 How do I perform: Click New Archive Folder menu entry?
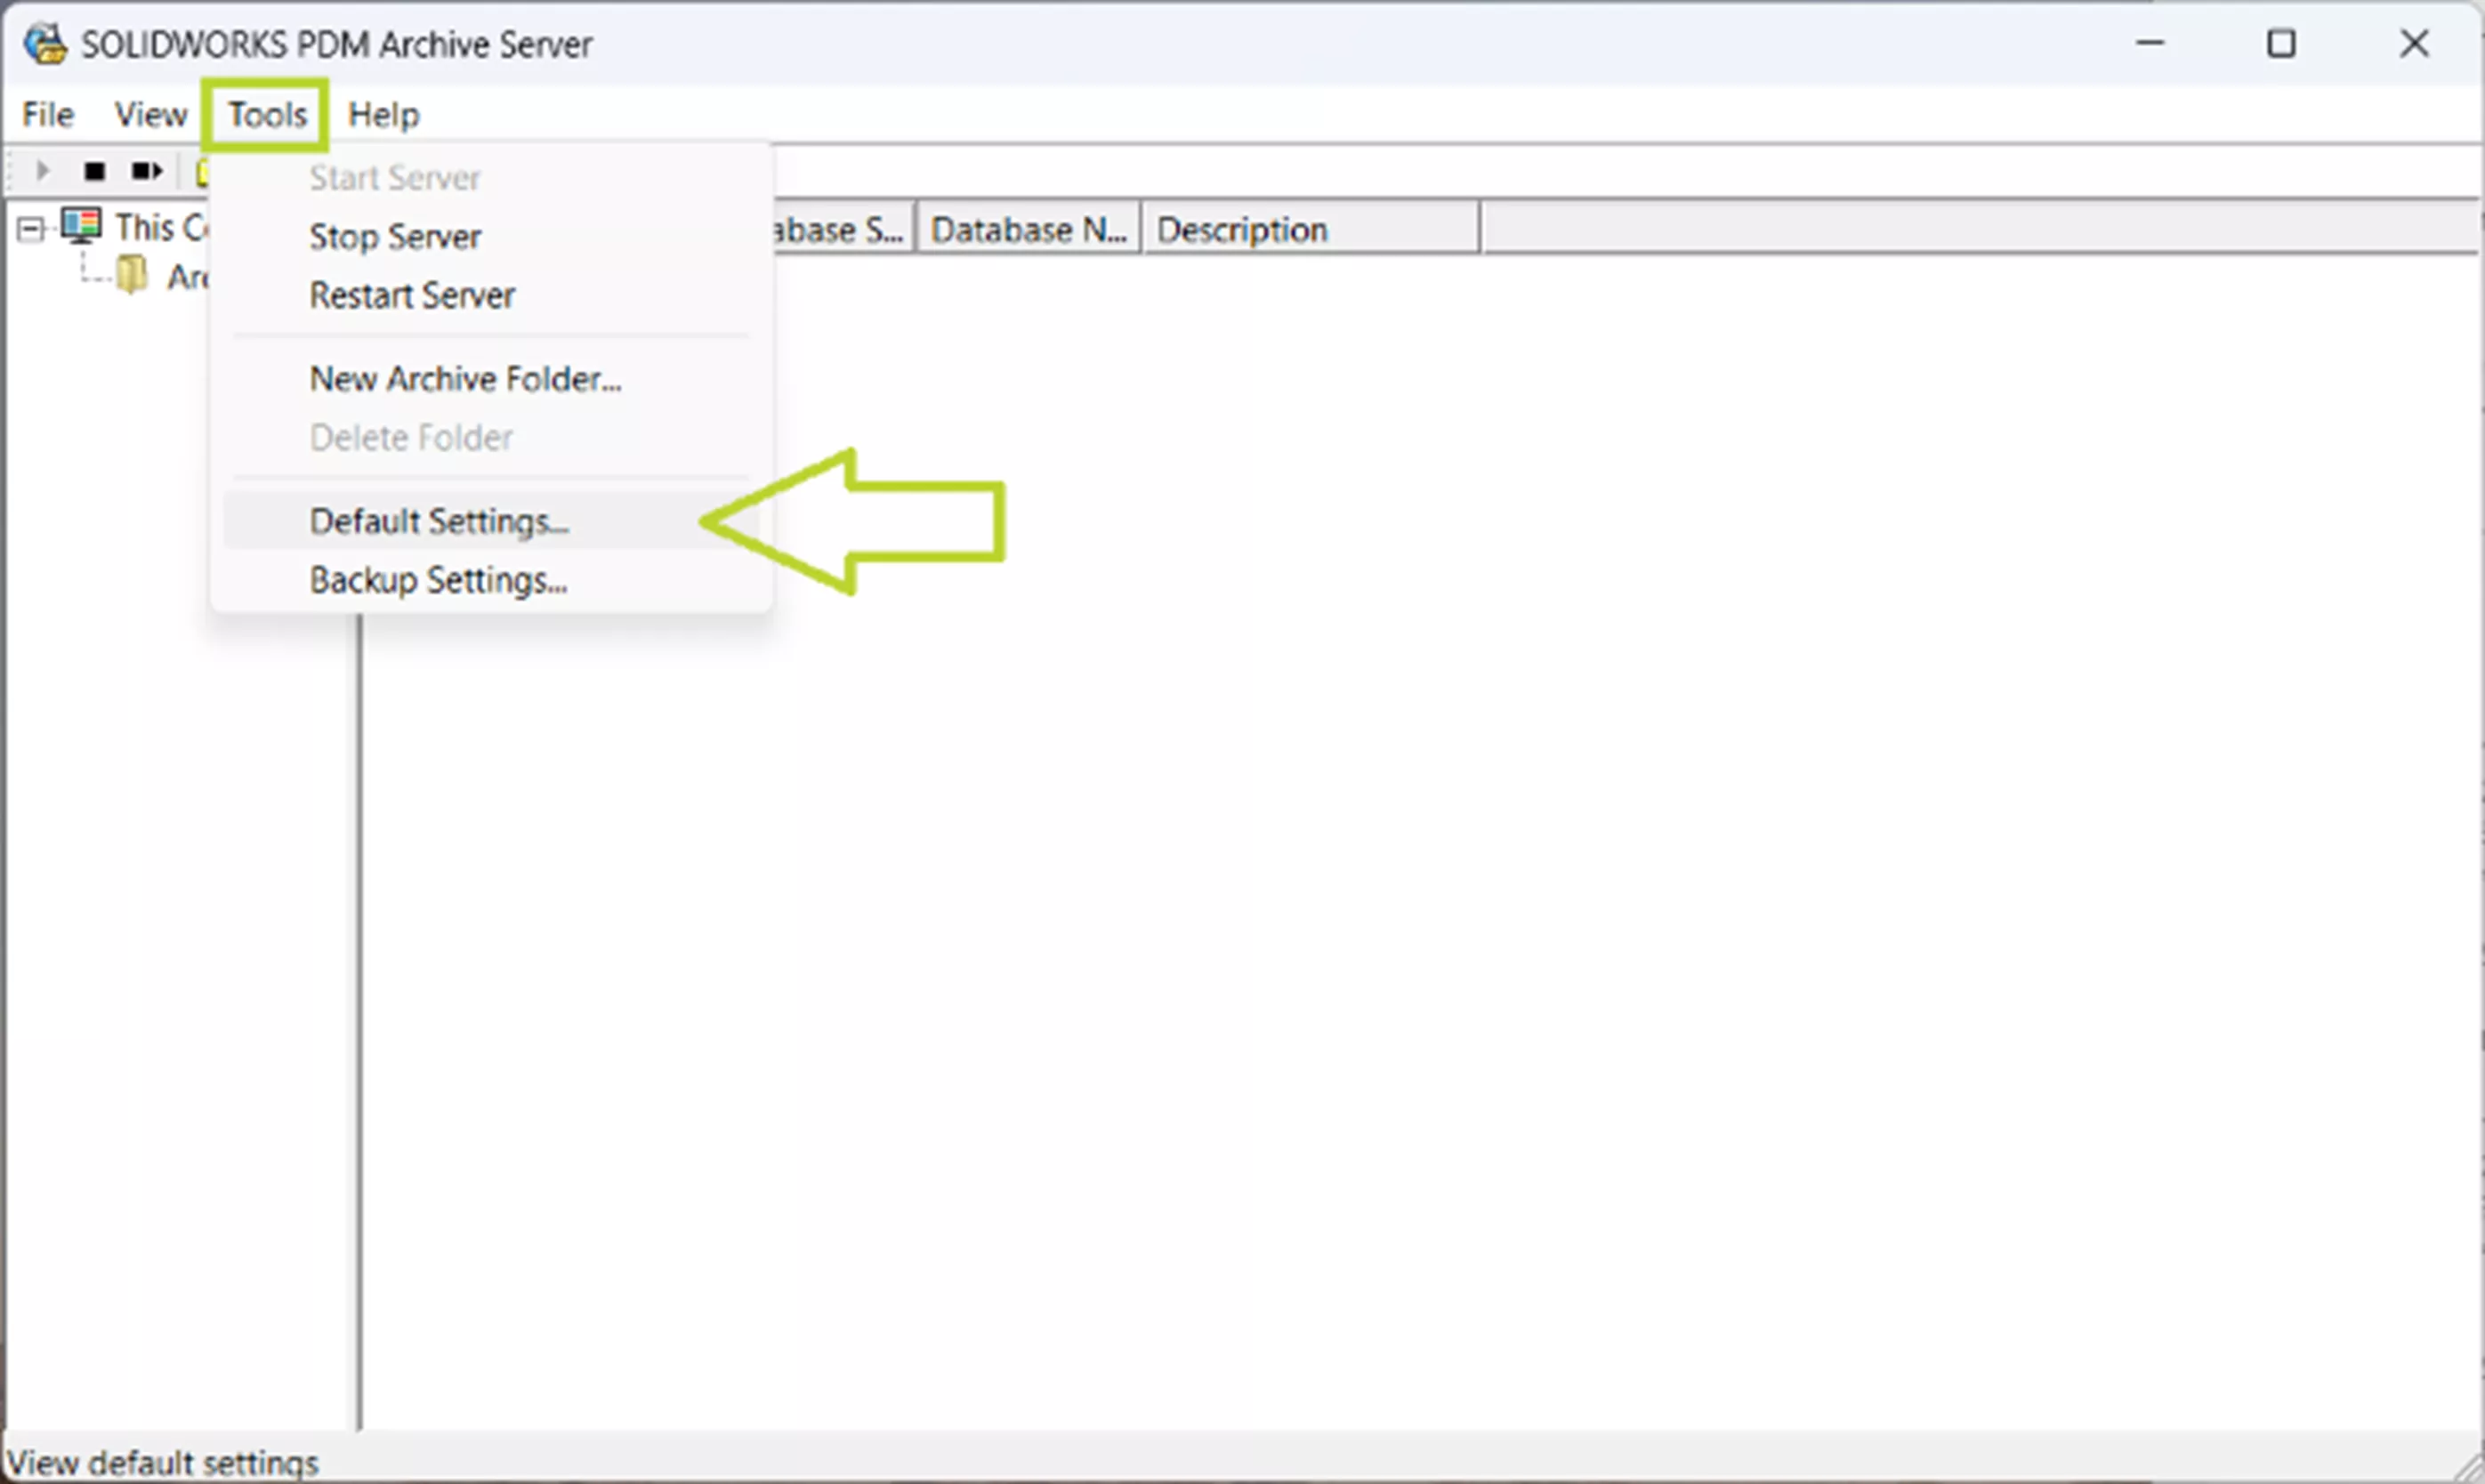(465, 378)
